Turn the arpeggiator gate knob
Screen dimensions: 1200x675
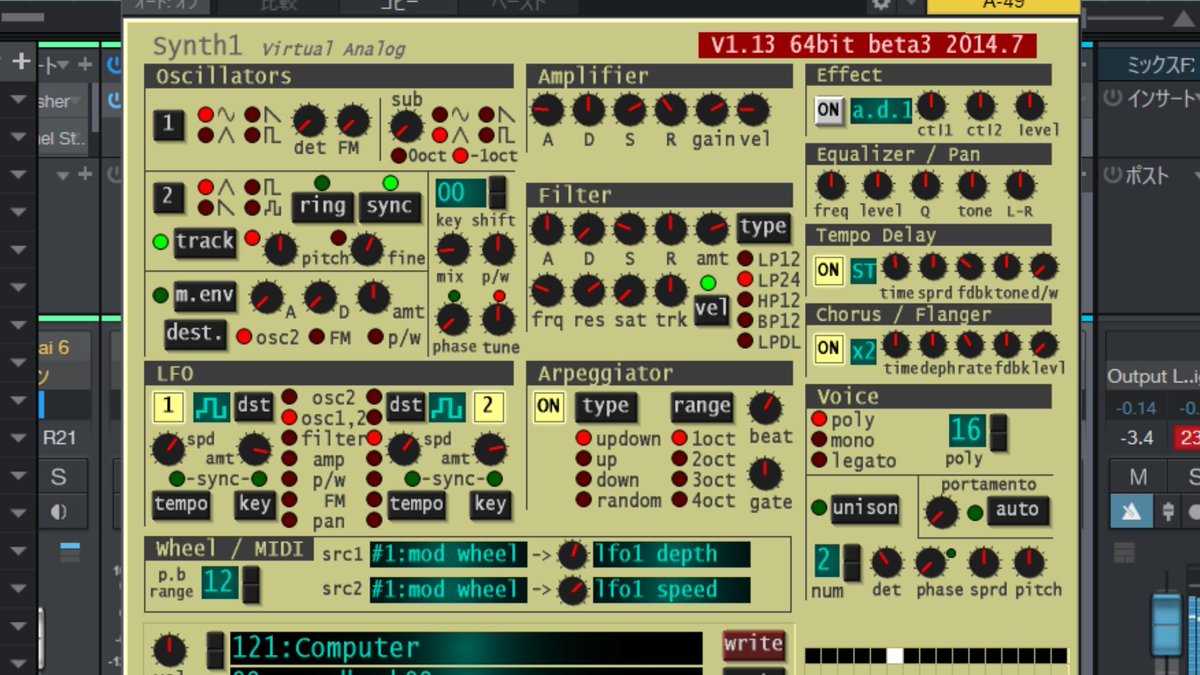point(765,473)
